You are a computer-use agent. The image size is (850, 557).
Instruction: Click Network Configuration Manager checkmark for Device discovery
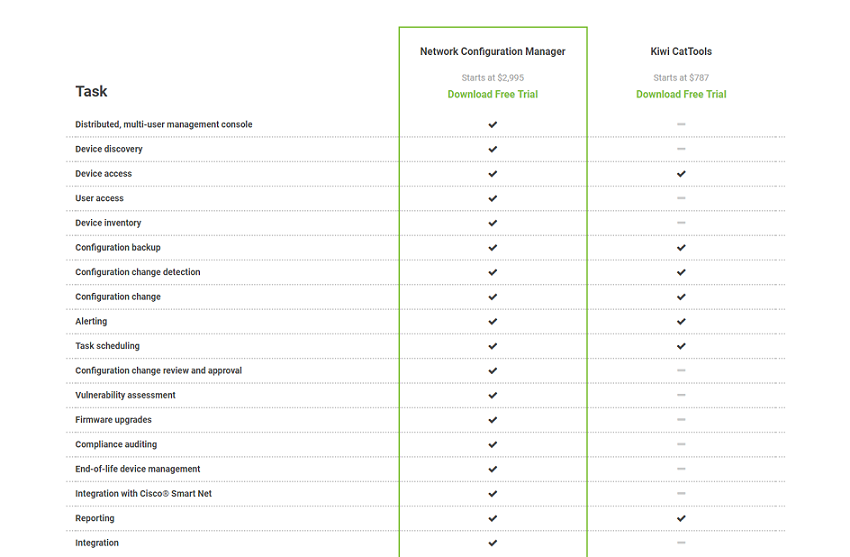[x=492, y=149]
